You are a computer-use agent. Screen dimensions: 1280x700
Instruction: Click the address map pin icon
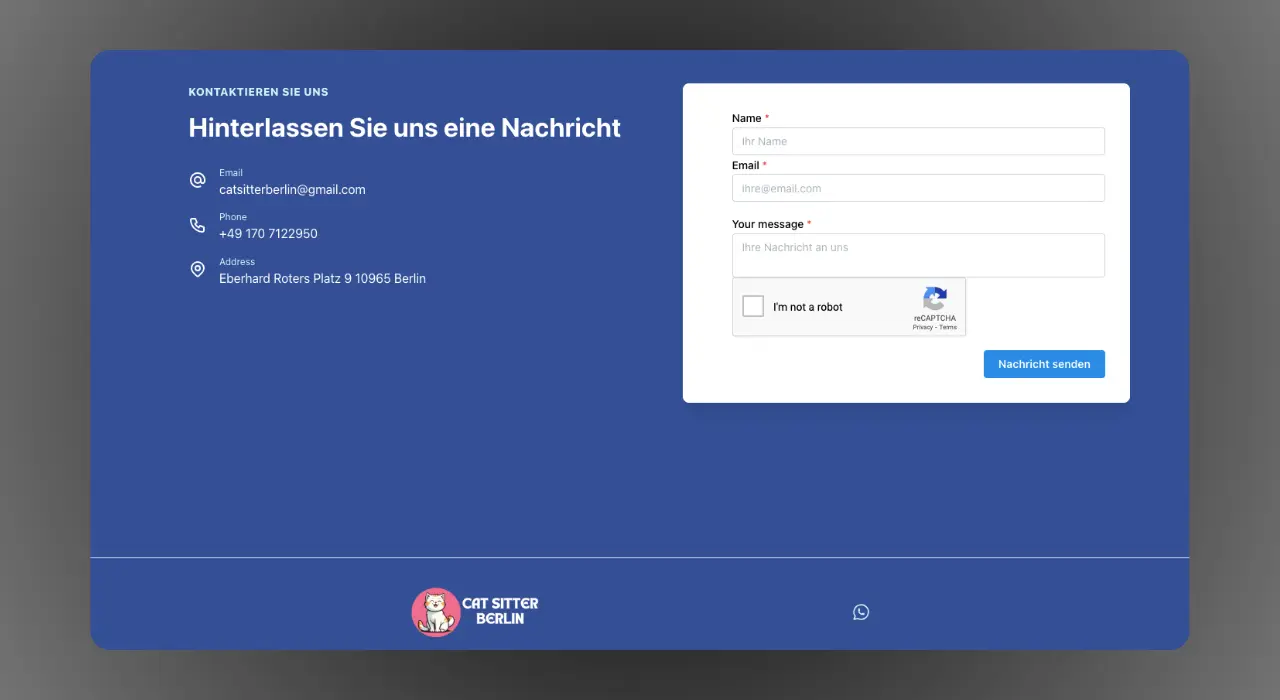tap(198, 269)
